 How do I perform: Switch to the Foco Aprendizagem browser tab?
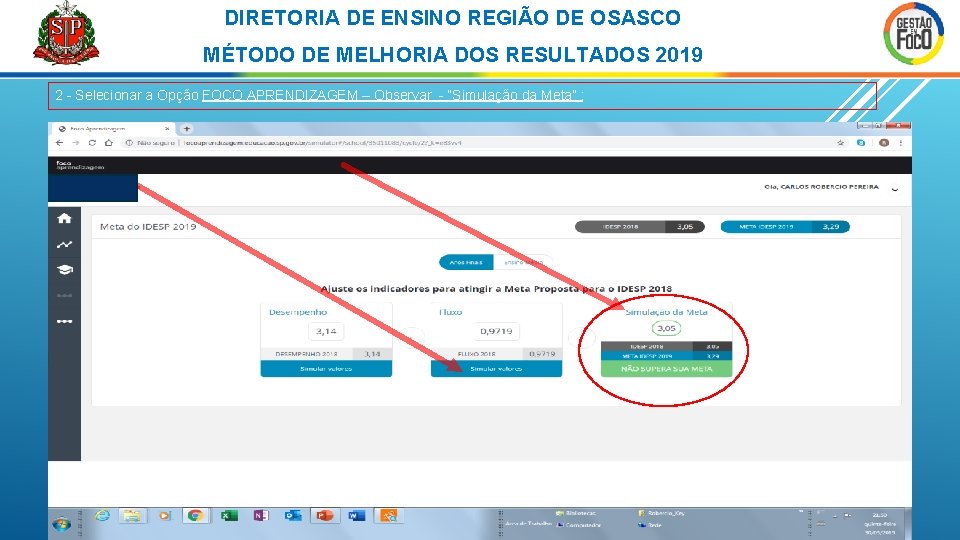pos(113,129)
